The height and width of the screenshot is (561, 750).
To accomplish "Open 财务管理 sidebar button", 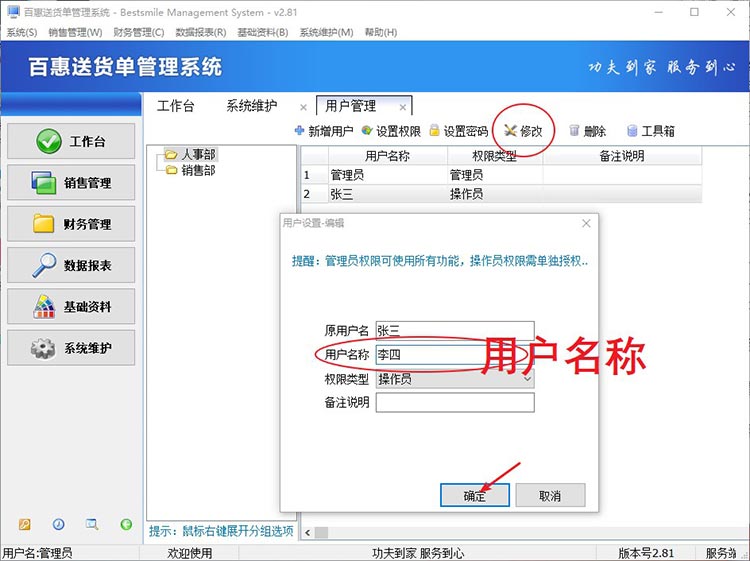I will pyautogui.click(x=71, y=224).
